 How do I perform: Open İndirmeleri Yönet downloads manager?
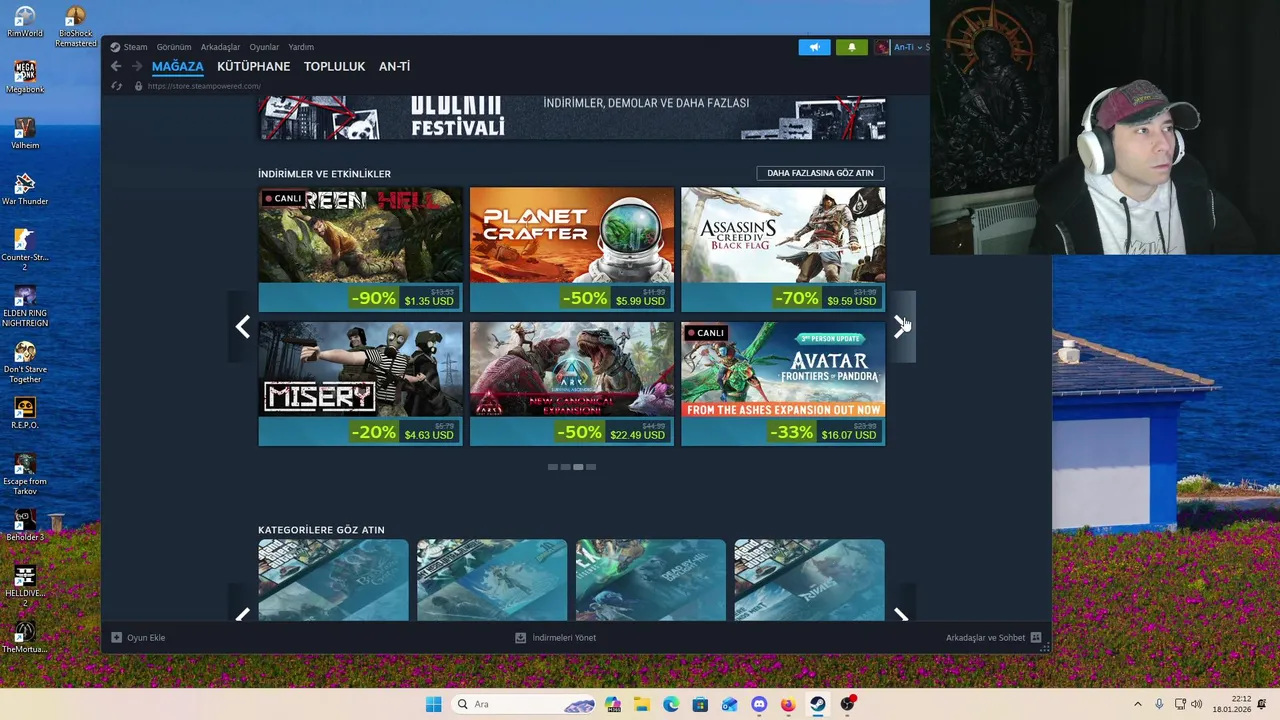click(x=564, y=637)
